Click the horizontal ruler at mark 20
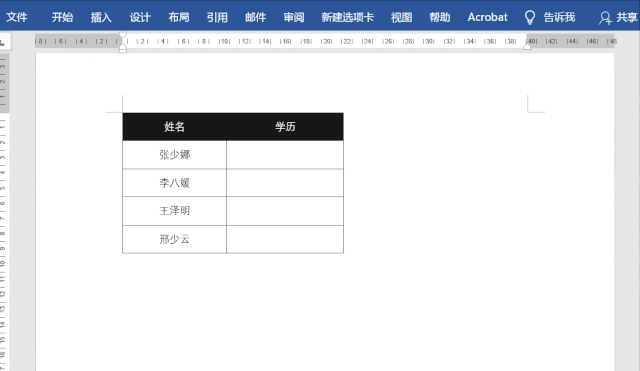This screenshot has width=640, height=371. pos(326,41)
